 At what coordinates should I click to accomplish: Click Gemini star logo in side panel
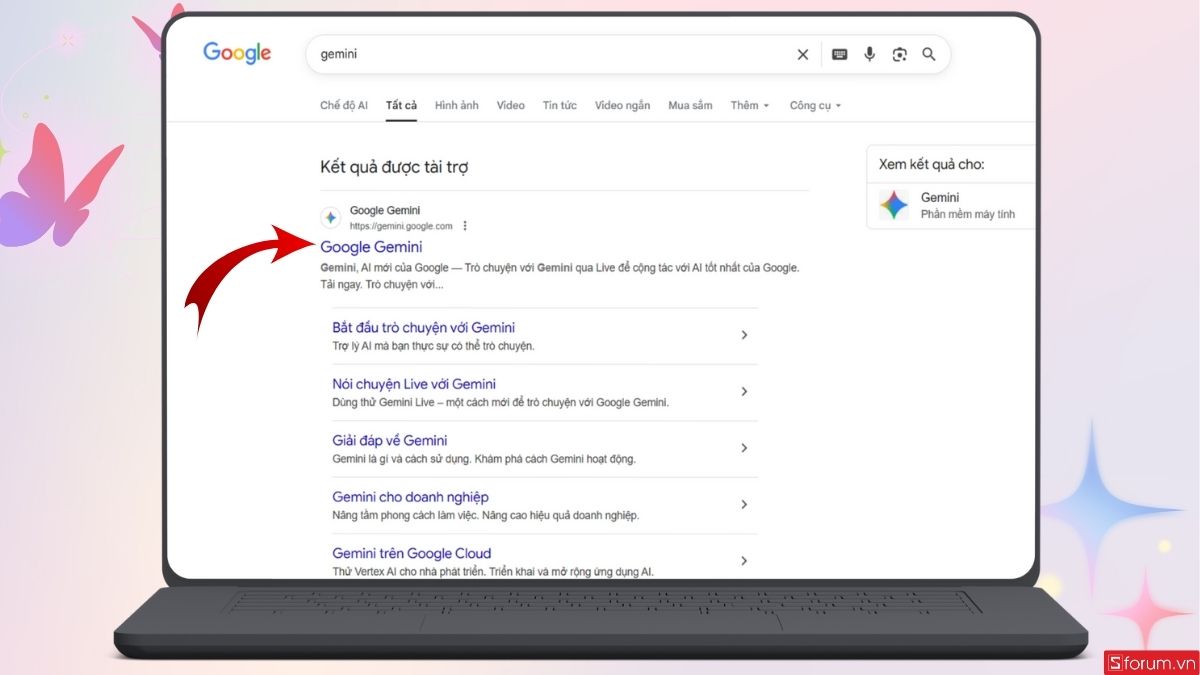[x=894, y=205]
